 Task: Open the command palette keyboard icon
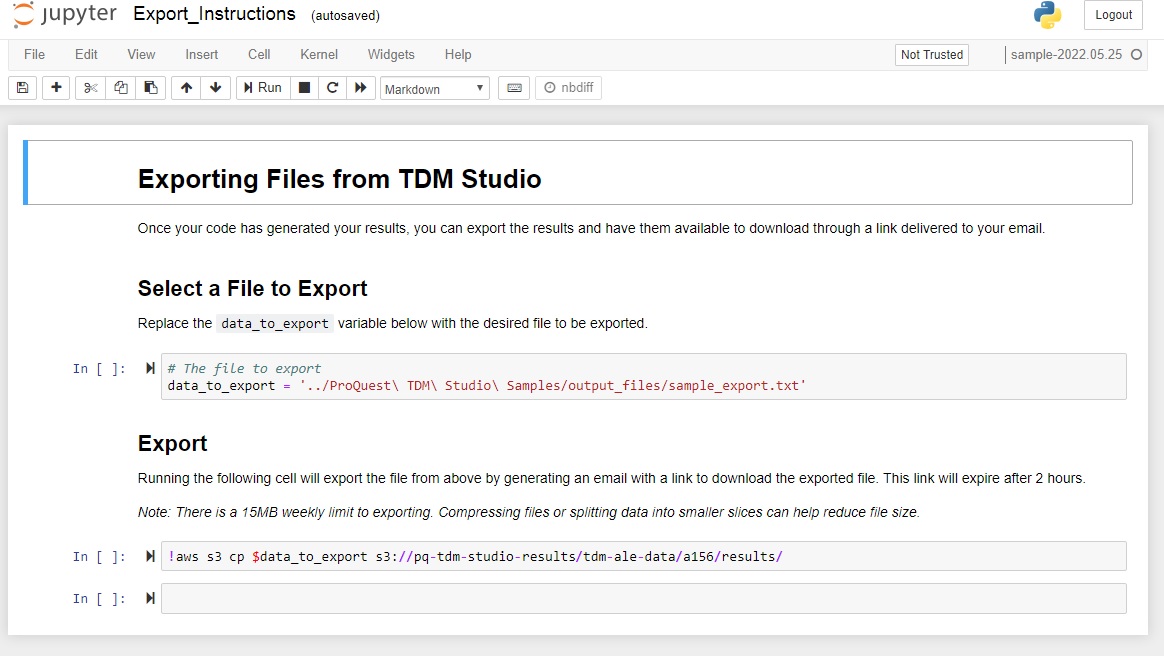pos(514,88)
